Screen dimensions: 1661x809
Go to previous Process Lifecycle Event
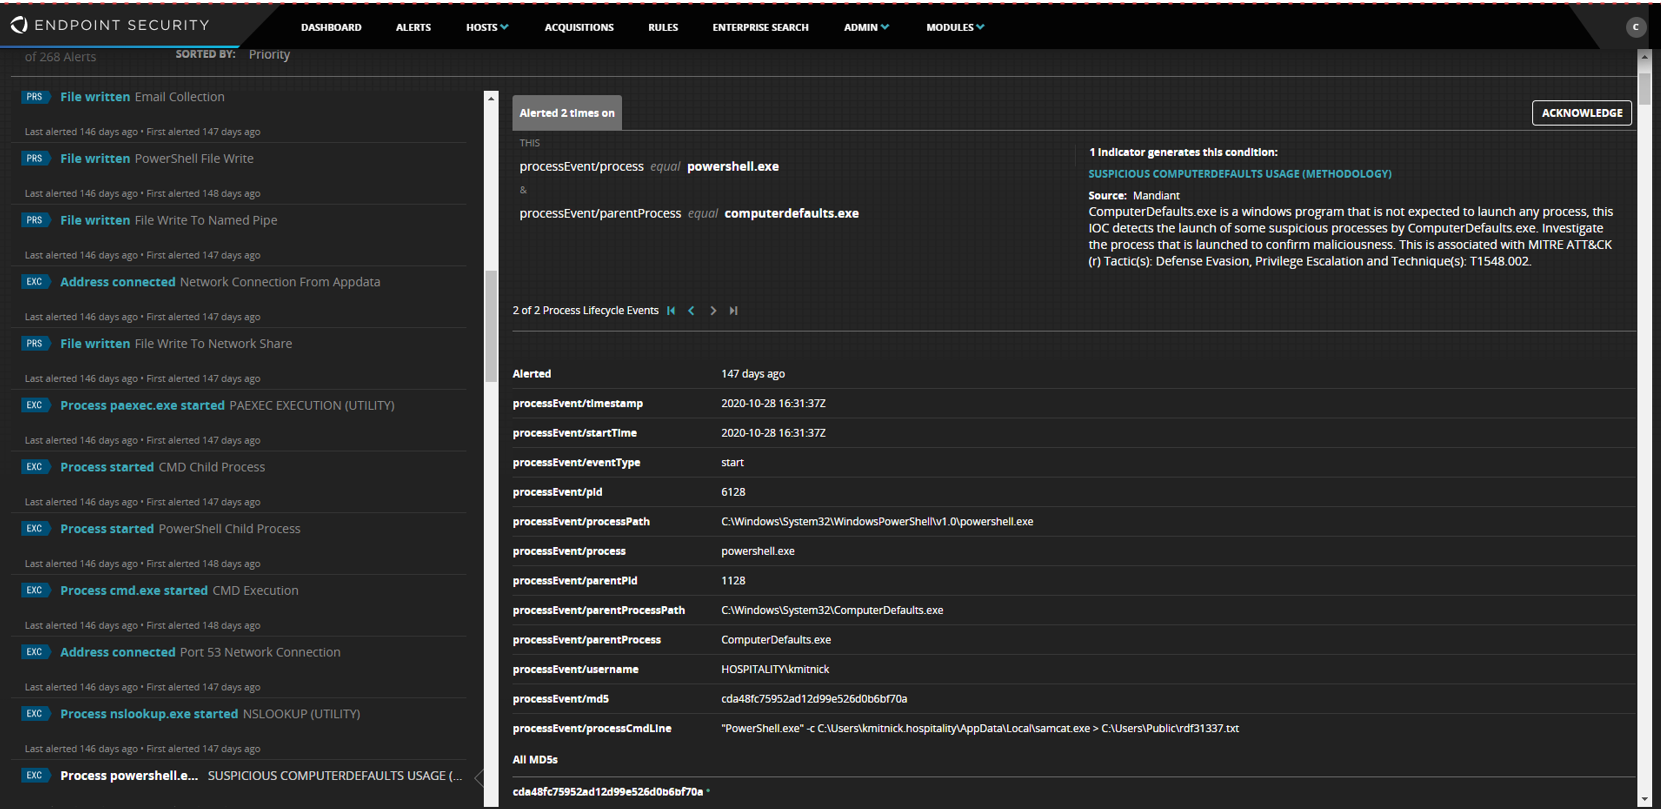point(691,311)
